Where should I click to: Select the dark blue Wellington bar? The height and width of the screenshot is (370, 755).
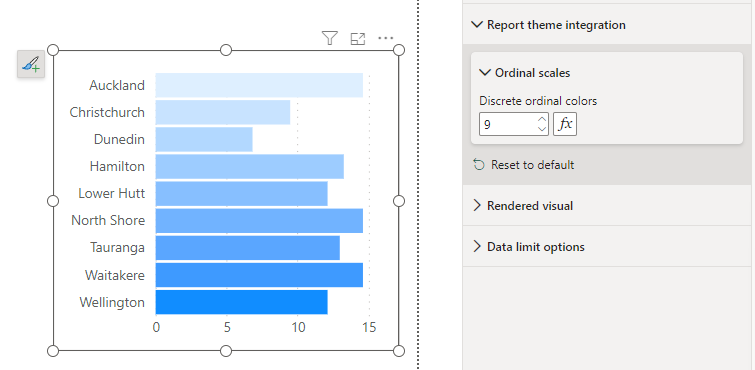coord(242,302)
